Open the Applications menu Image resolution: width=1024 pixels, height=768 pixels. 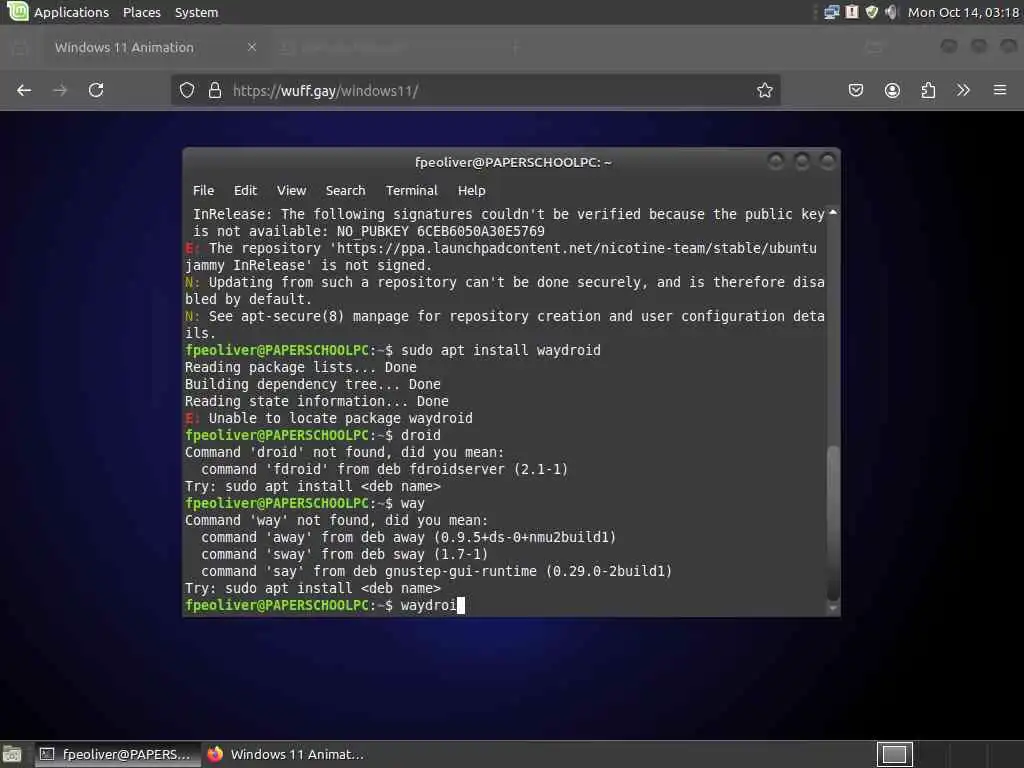pos(71,12)
